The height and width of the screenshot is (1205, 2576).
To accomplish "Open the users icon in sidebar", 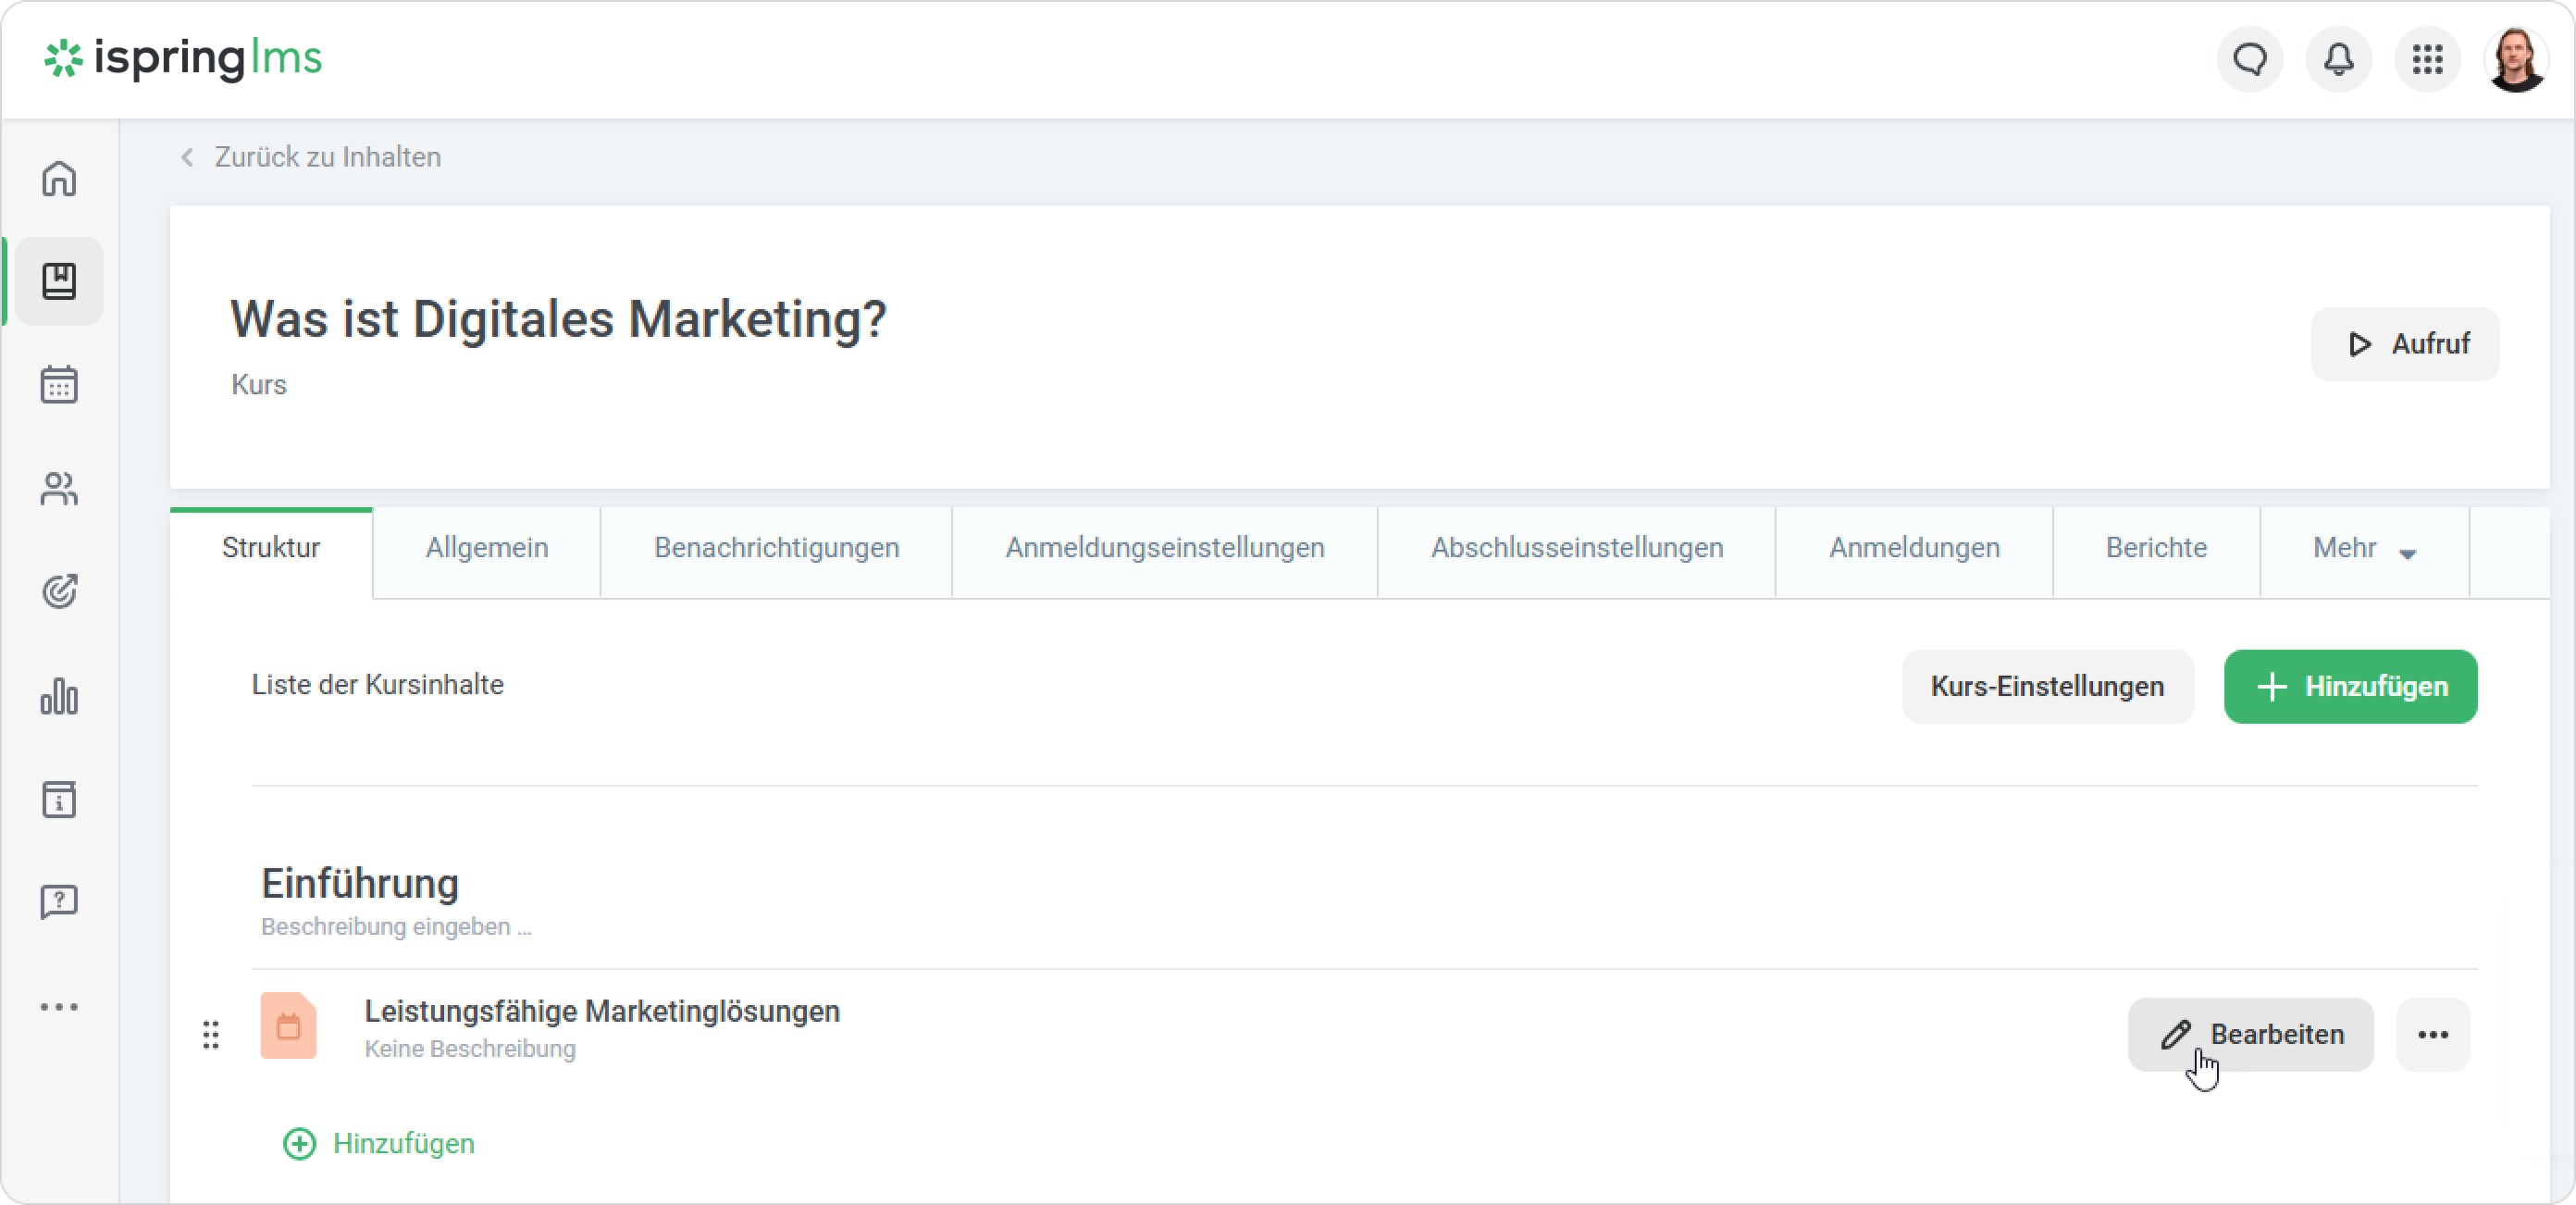I will 59,488.
